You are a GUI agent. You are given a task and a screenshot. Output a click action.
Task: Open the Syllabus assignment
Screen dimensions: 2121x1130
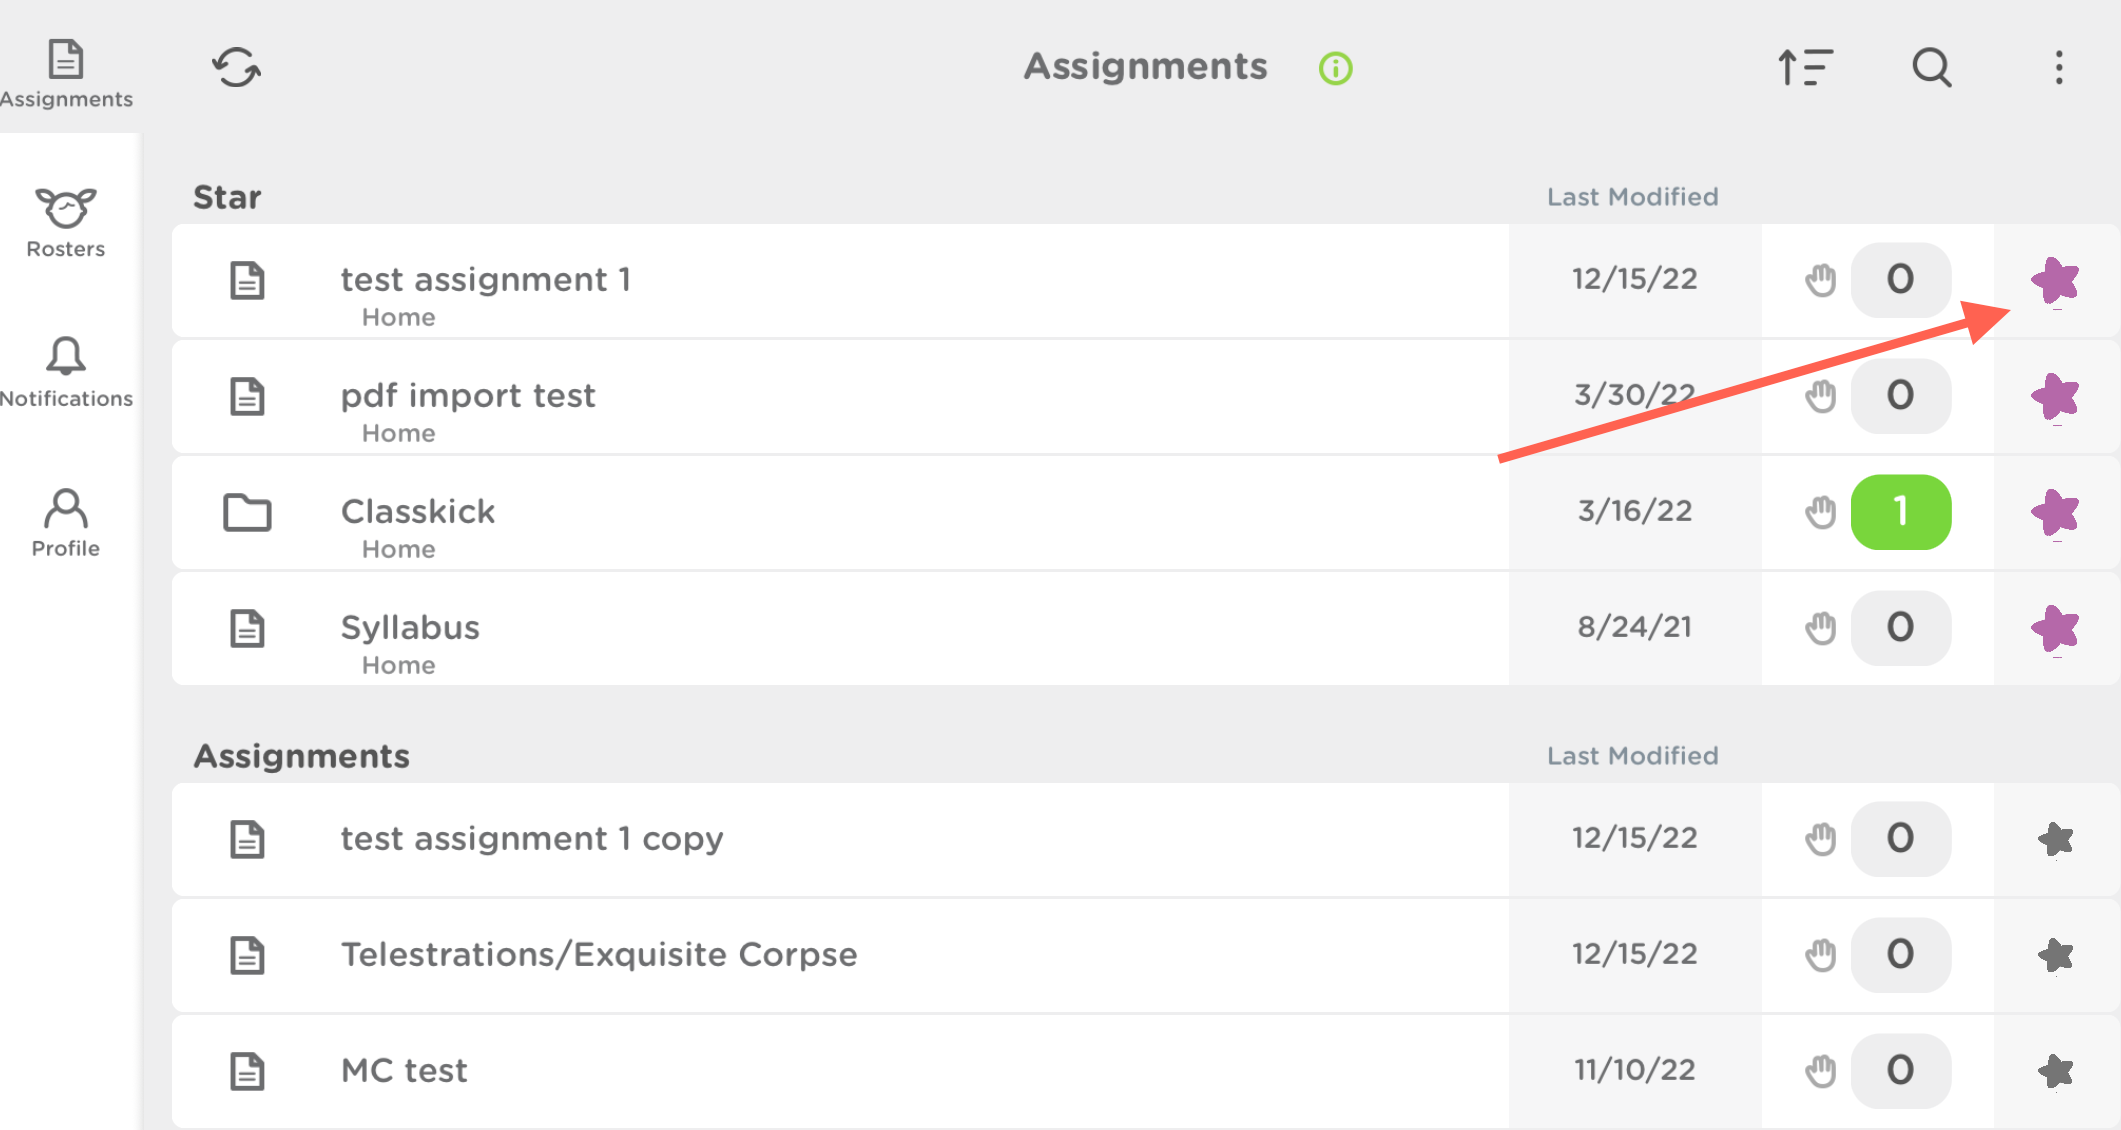pos(410,627)
